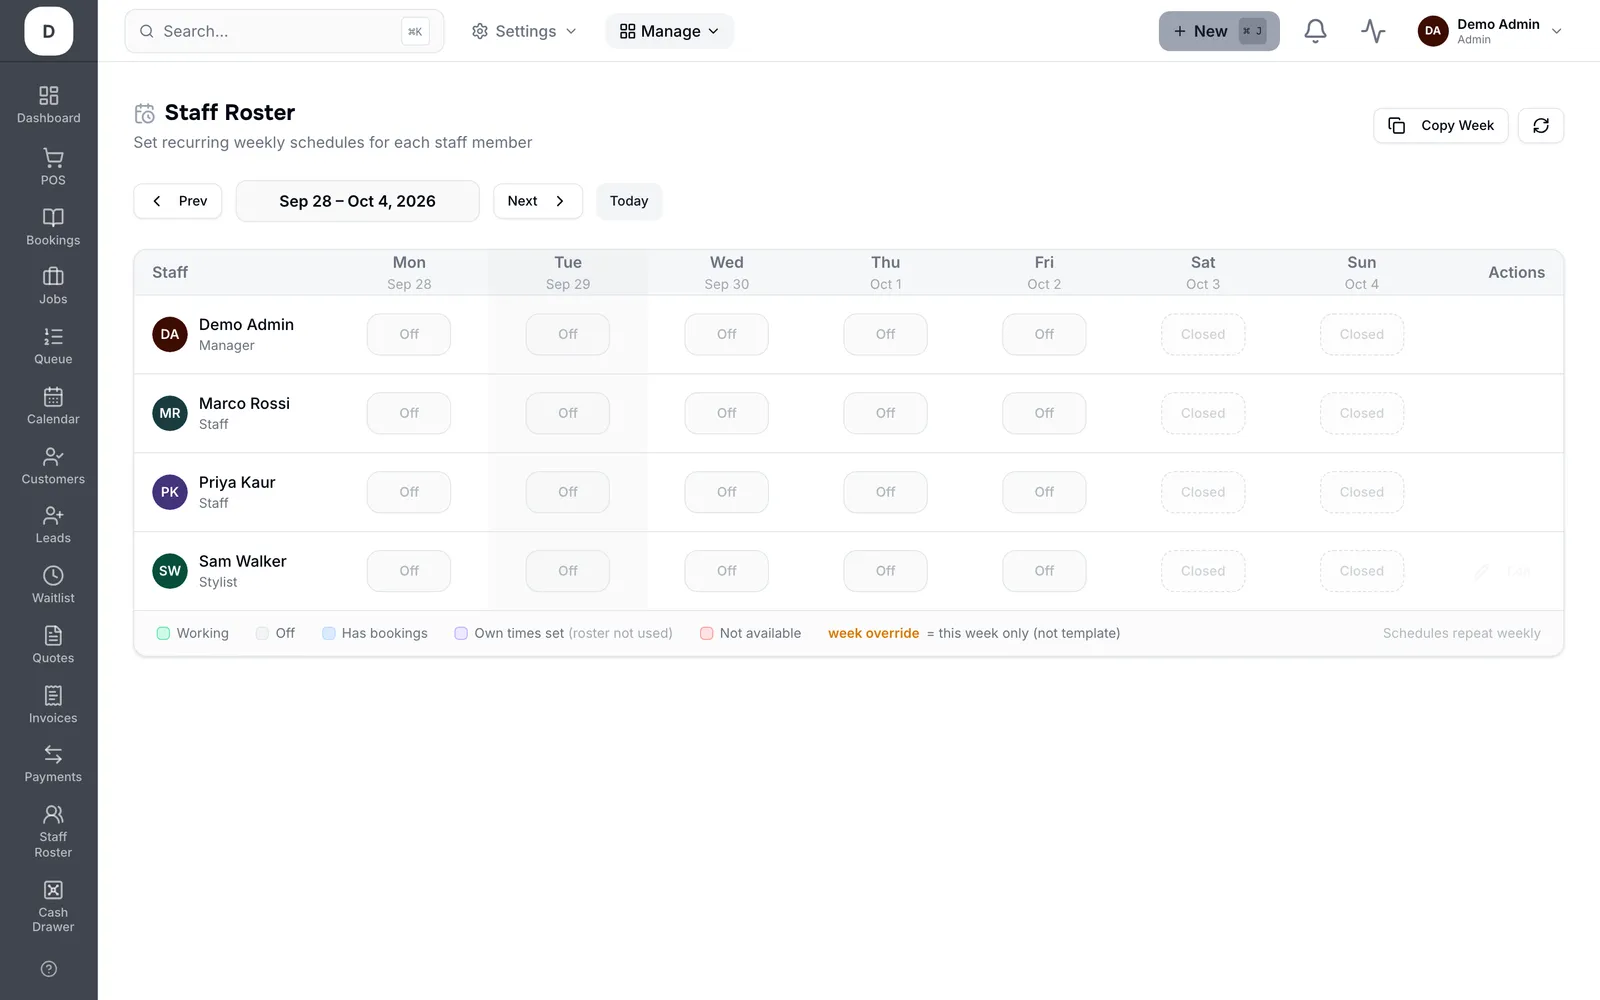
Task: Click the Not available legend swatch
Action: coord(707,633)
